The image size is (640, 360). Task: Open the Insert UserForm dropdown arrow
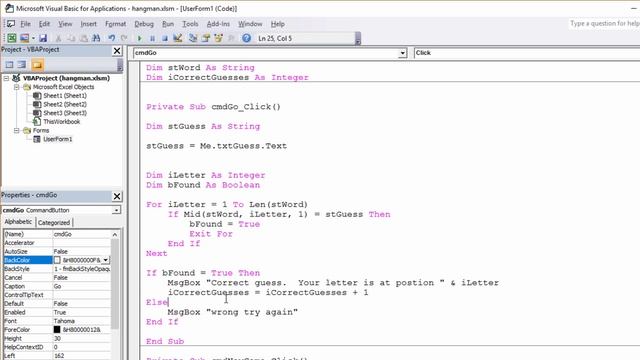[33, 38]
